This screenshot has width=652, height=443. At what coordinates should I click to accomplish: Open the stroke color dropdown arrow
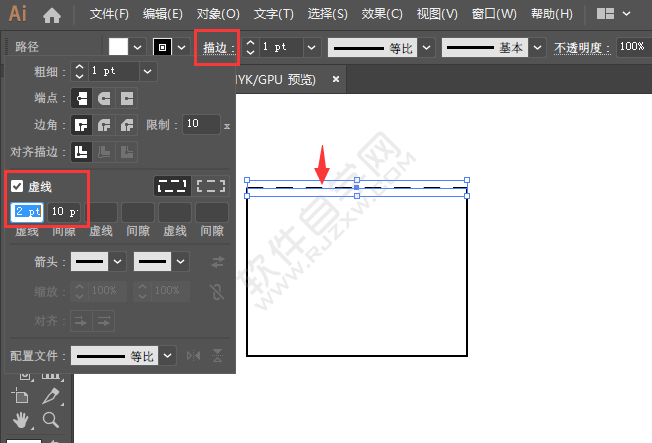tap(181, 47)
